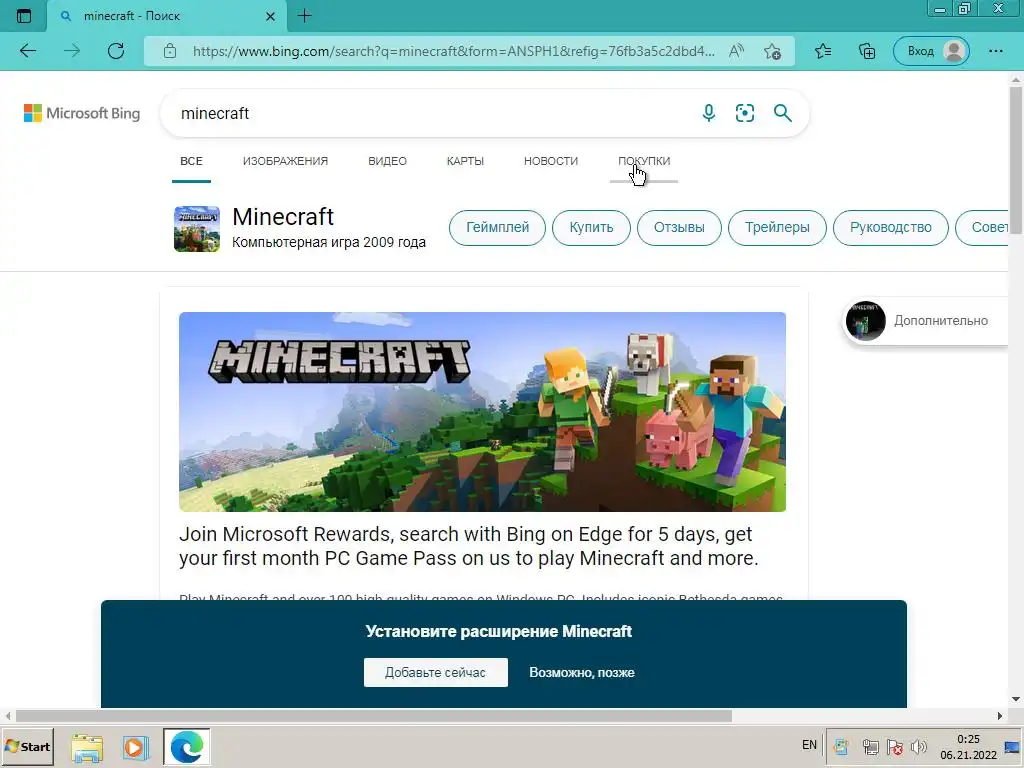Open a new browser tab
The image size is (1024, 768).
tap(304, 16)
